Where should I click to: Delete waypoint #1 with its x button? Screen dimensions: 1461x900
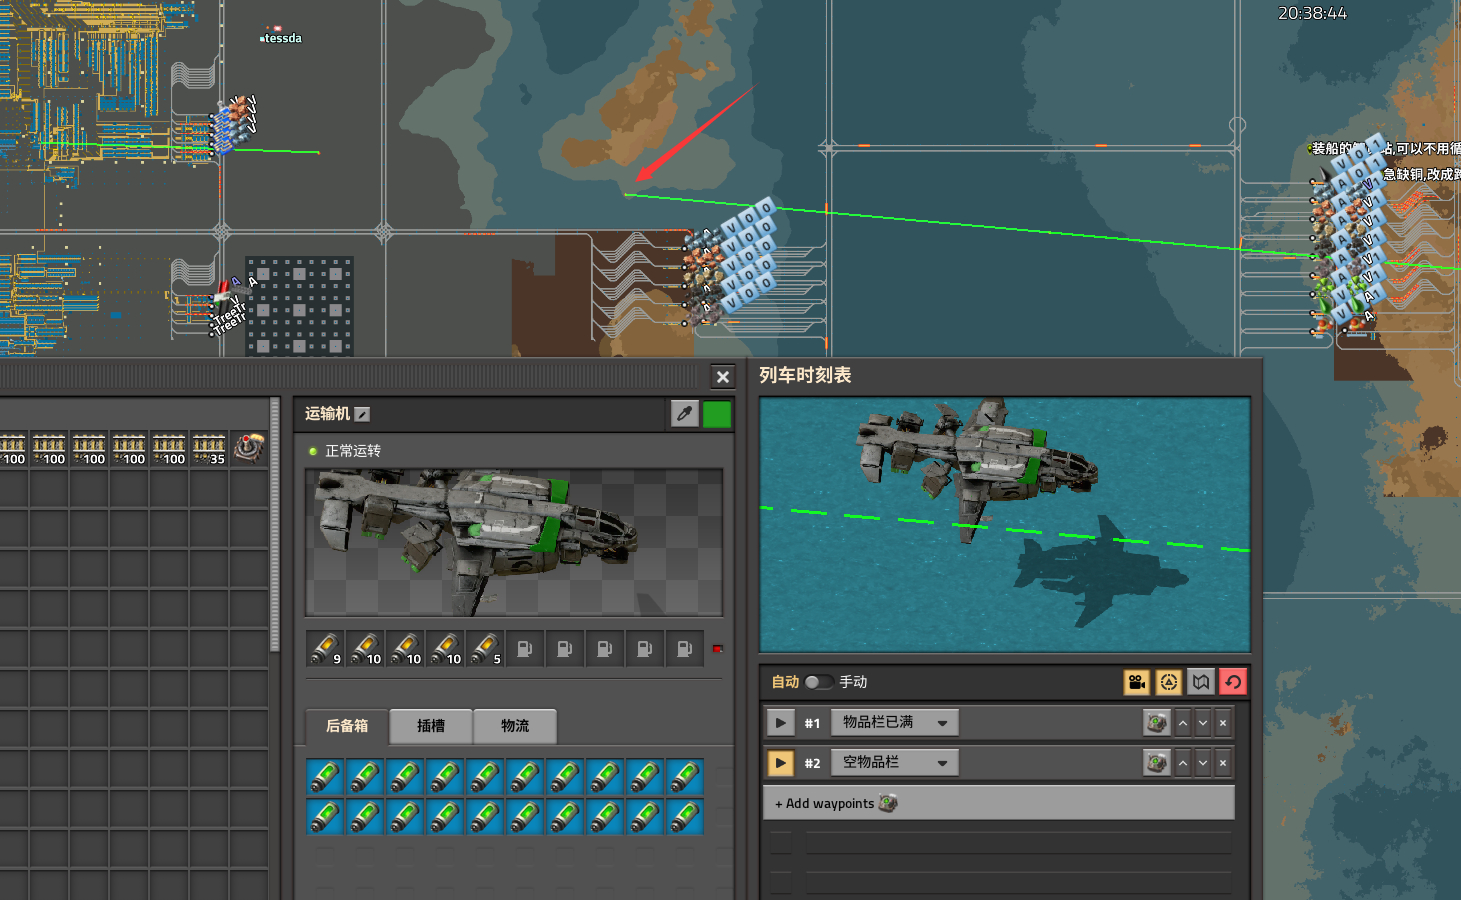point(1223,723)
